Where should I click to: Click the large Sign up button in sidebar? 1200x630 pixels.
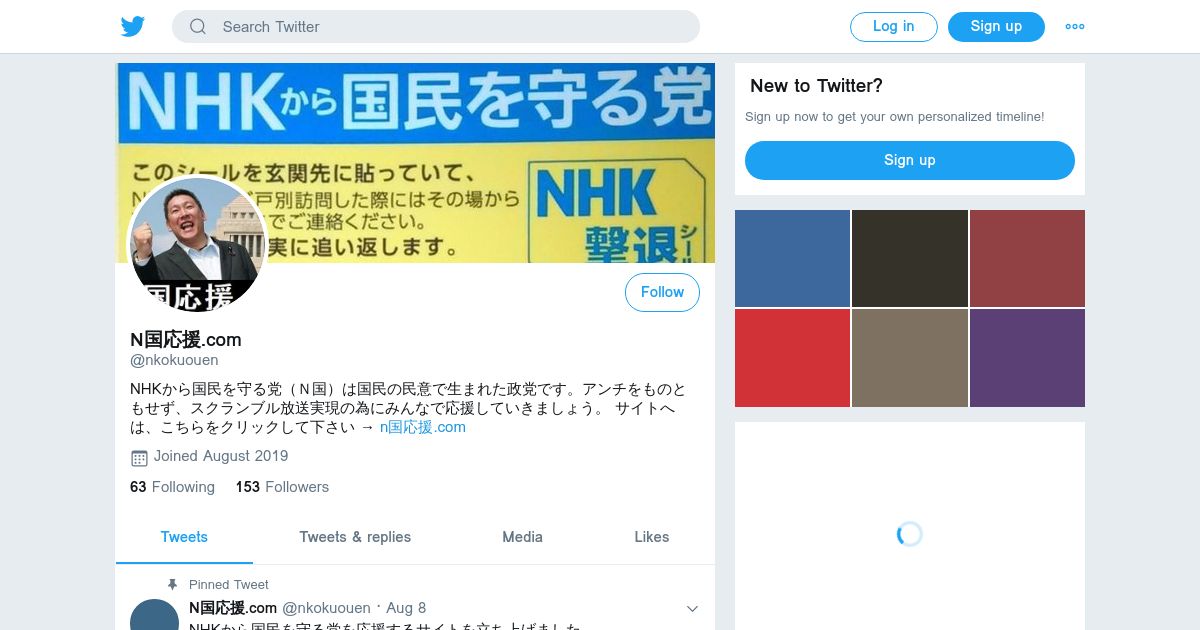[x=910, y=160]
